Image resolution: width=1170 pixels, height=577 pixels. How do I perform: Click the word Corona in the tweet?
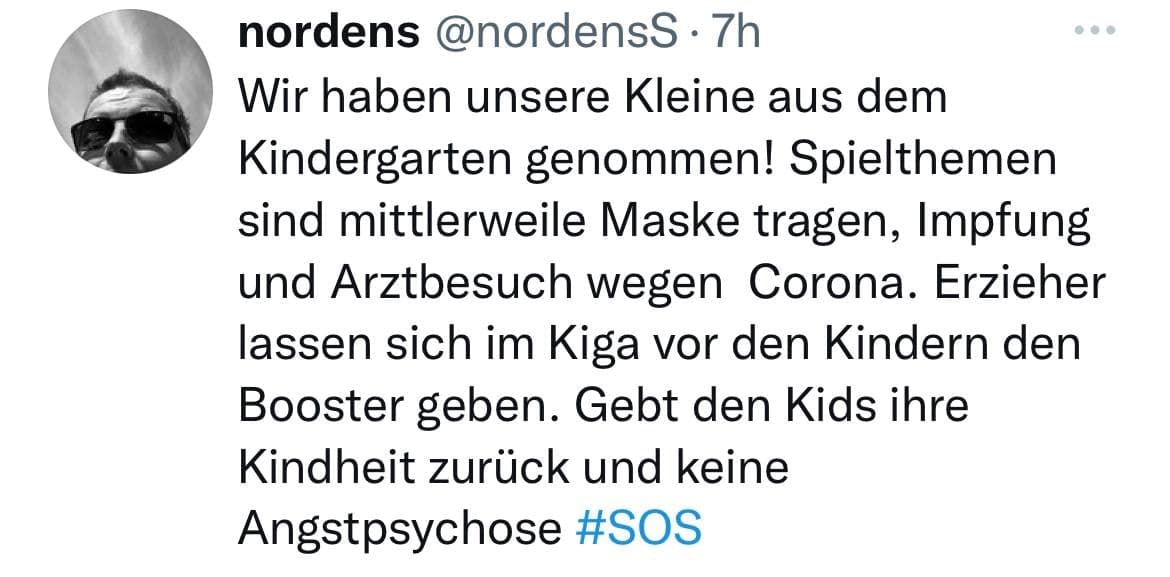pyautogui.click(x=824, y=284)
